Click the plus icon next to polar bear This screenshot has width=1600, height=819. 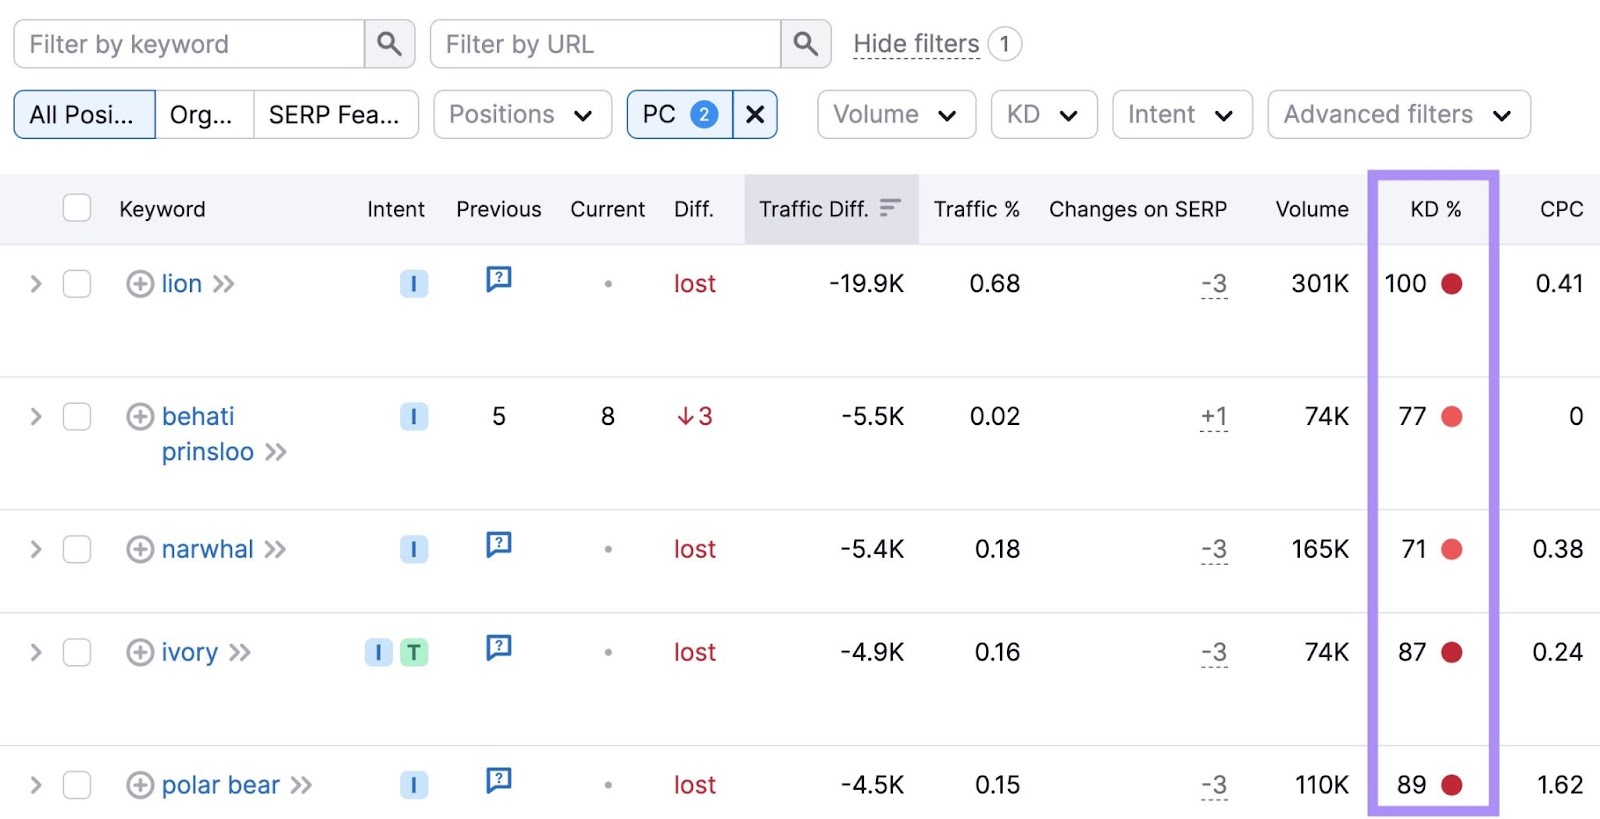140,785
